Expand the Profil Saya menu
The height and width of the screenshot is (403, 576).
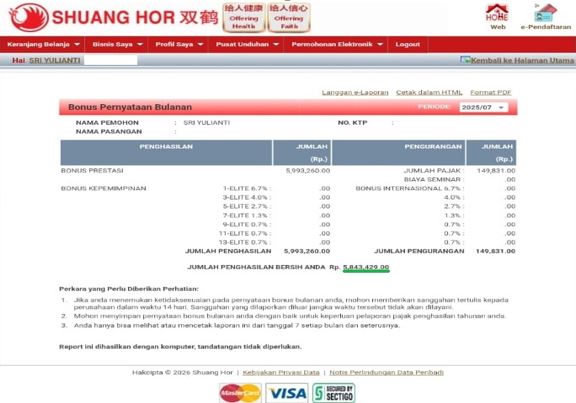[179, 44]
